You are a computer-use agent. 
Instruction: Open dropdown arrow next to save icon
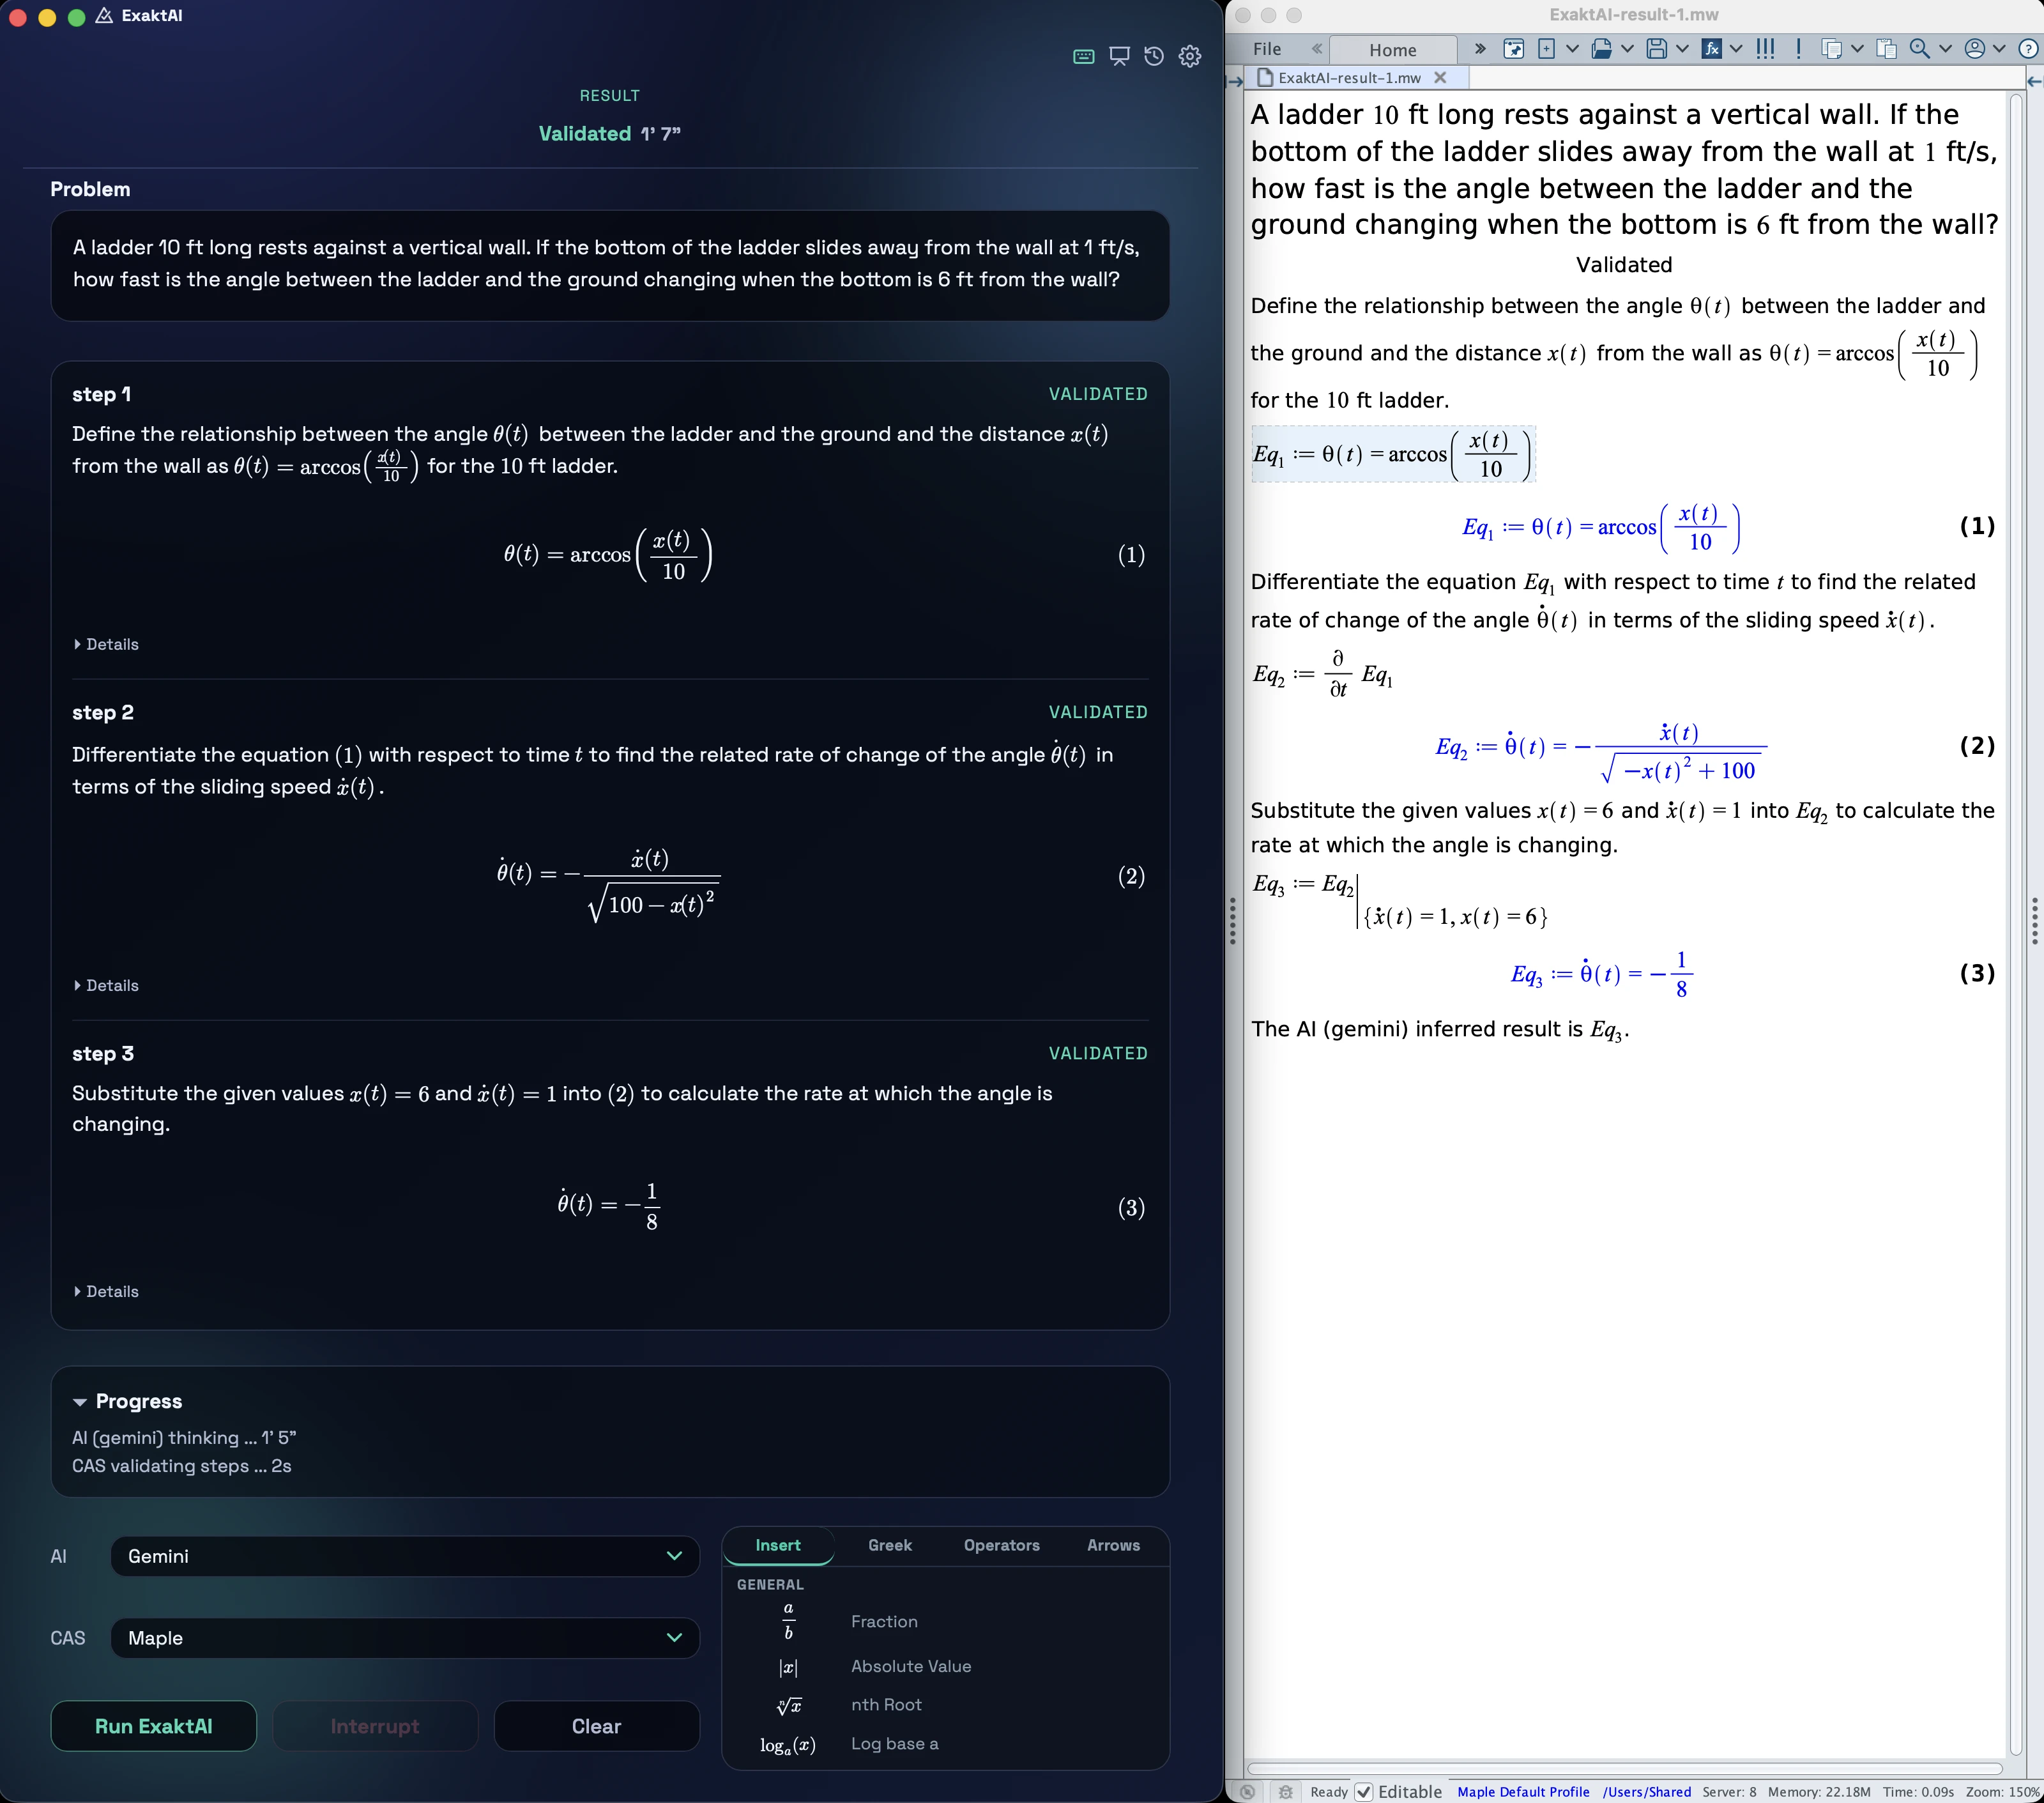tap(1682, 49)
